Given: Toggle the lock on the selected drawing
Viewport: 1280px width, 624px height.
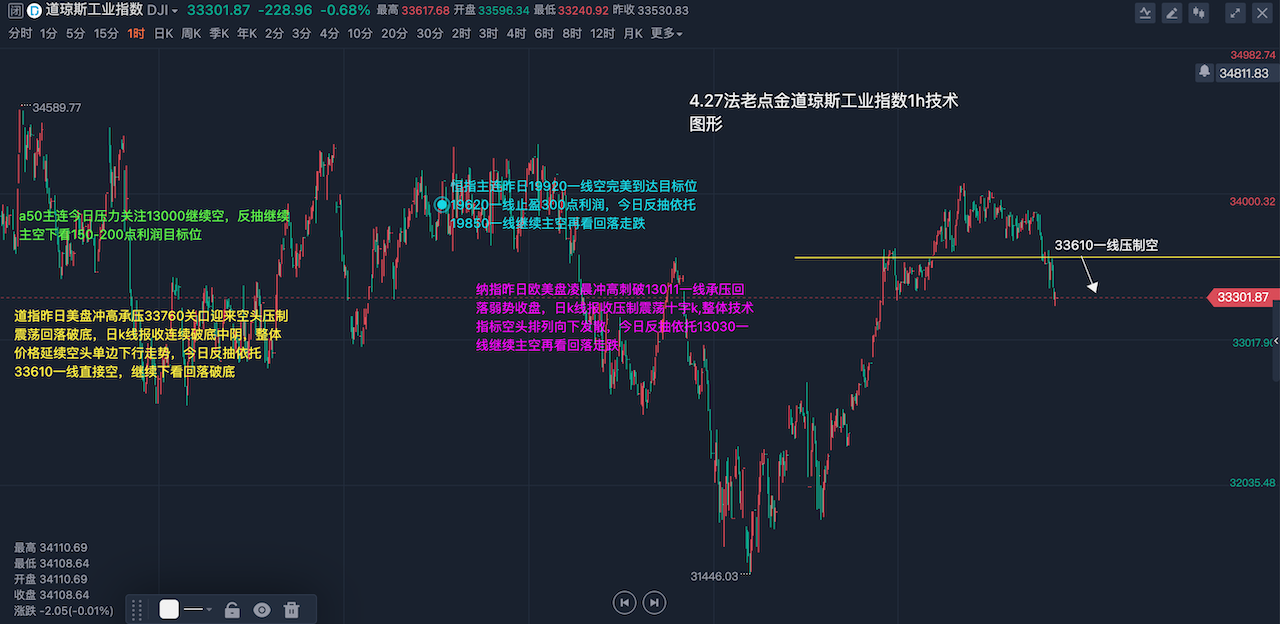Looking at the screenshot, I should coord(232,610).
